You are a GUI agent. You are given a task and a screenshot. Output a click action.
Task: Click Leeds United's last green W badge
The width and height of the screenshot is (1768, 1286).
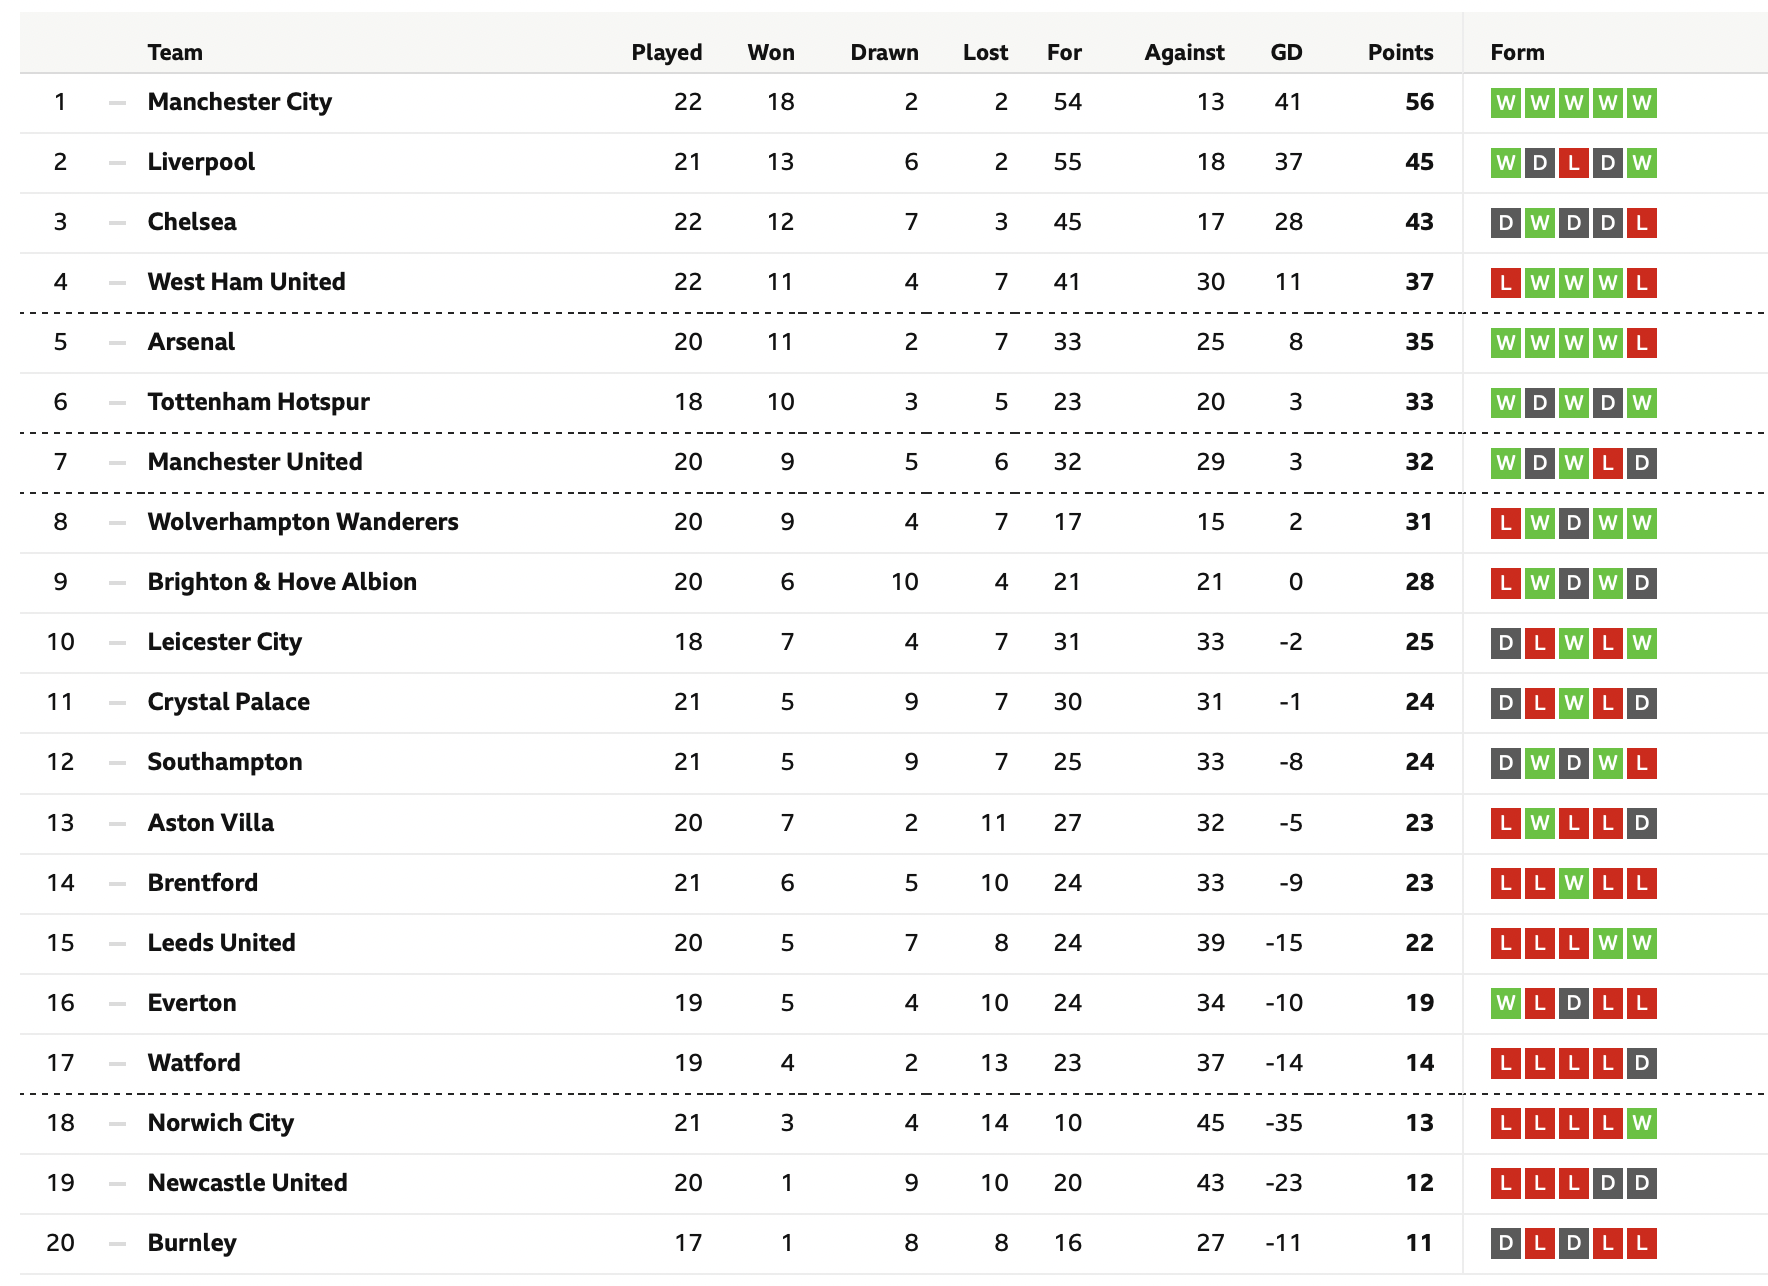(x=1641, y=943)
